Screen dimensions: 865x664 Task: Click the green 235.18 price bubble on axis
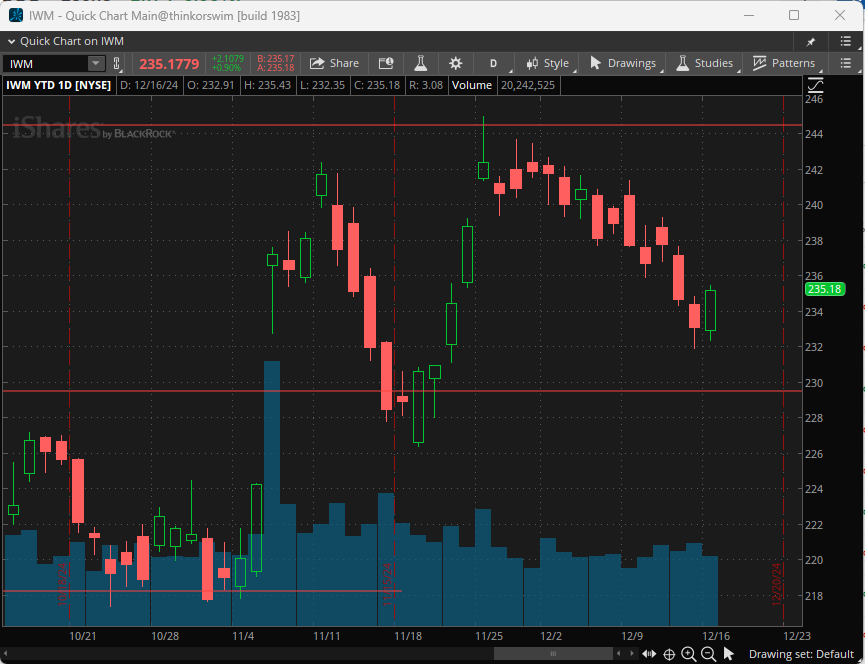pyautogui.click(x=824, y=289)
